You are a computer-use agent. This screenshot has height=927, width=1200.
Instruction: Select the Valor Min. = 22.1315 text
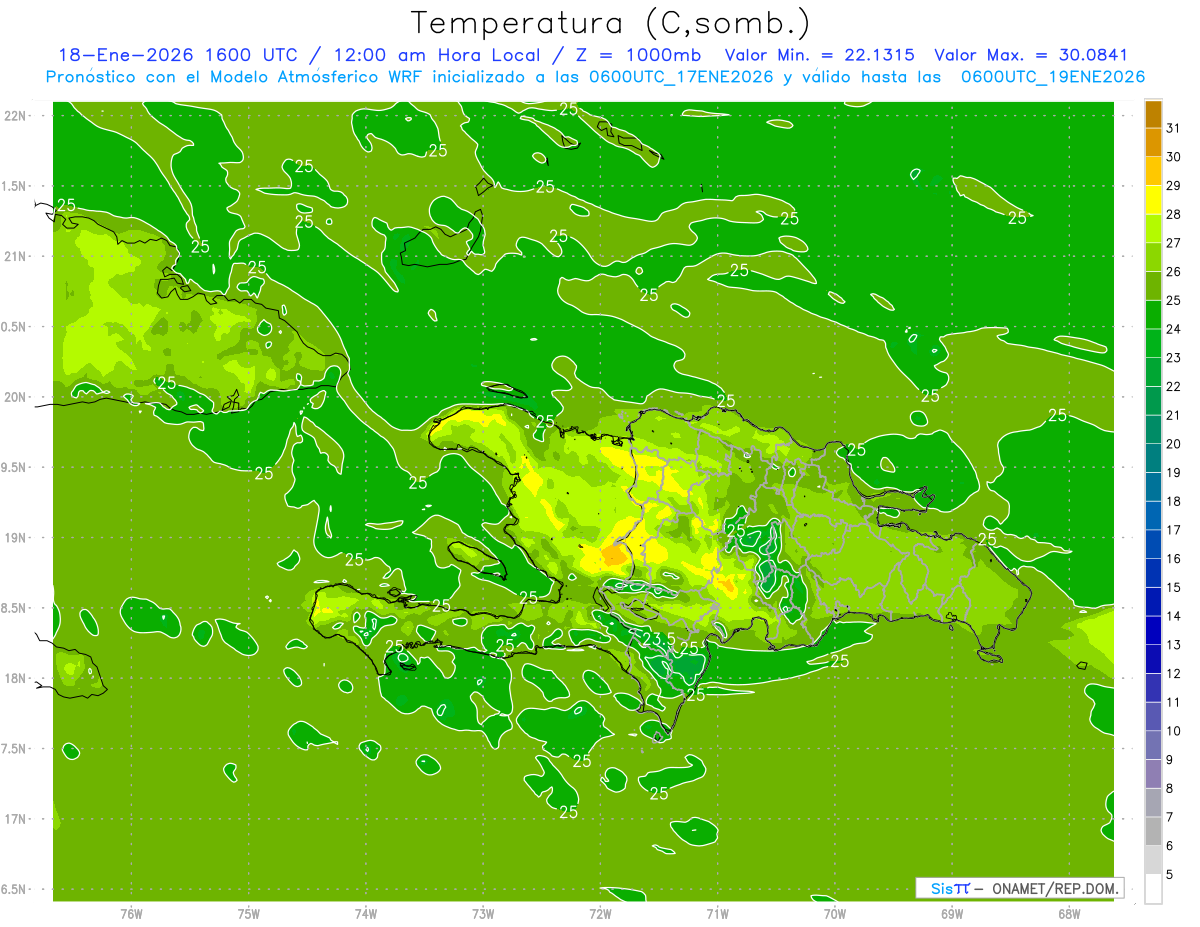tap(819, 55)
